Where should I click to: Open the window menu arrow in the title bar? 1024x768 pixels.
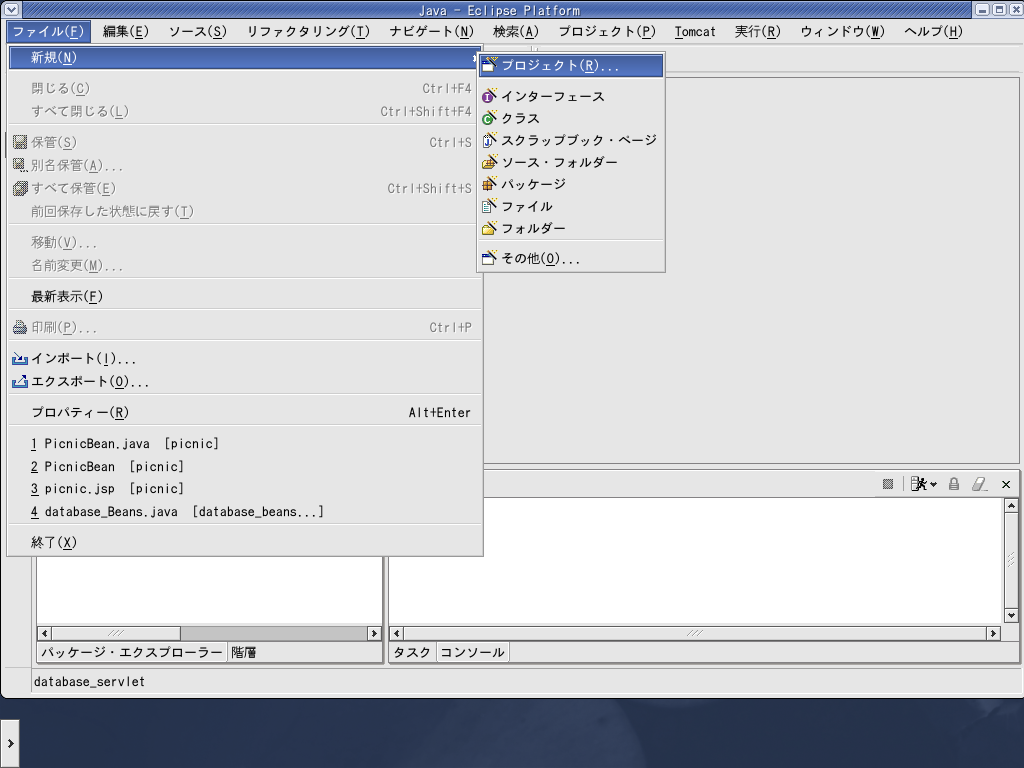11,9
